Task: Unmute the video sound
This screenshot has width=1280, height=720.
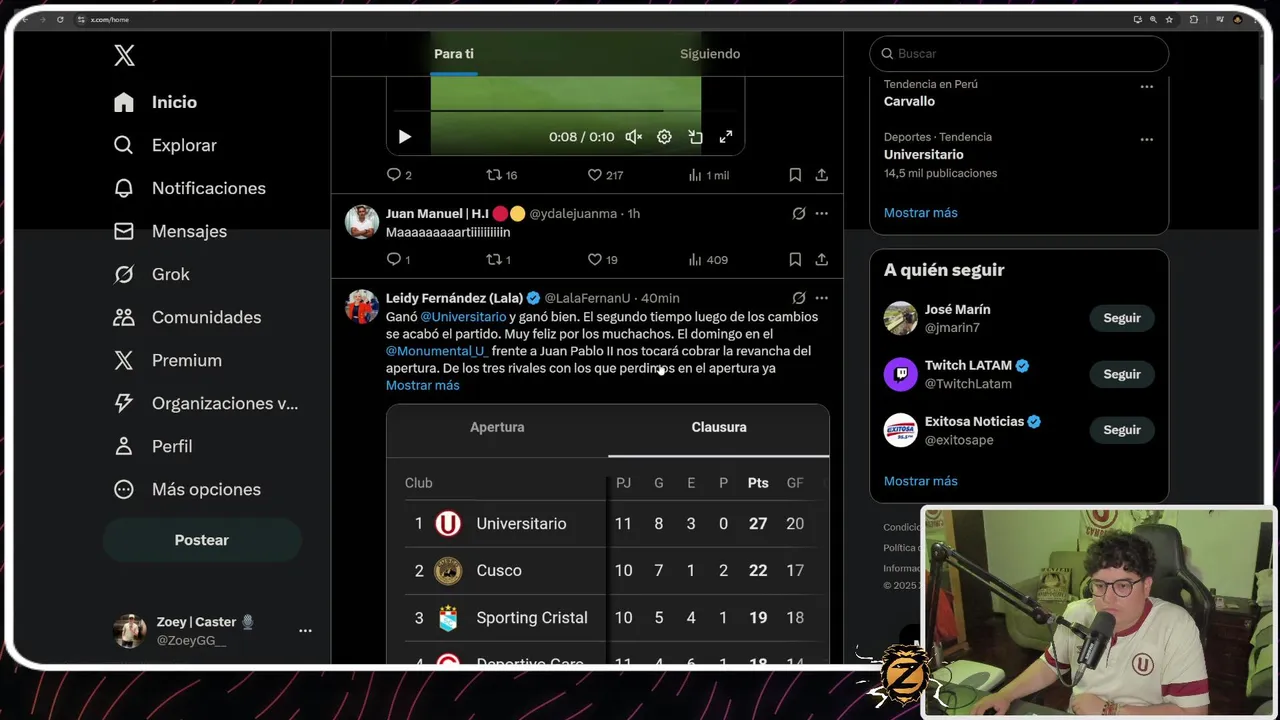Action: pyautogui.click(x=634, y=137)
